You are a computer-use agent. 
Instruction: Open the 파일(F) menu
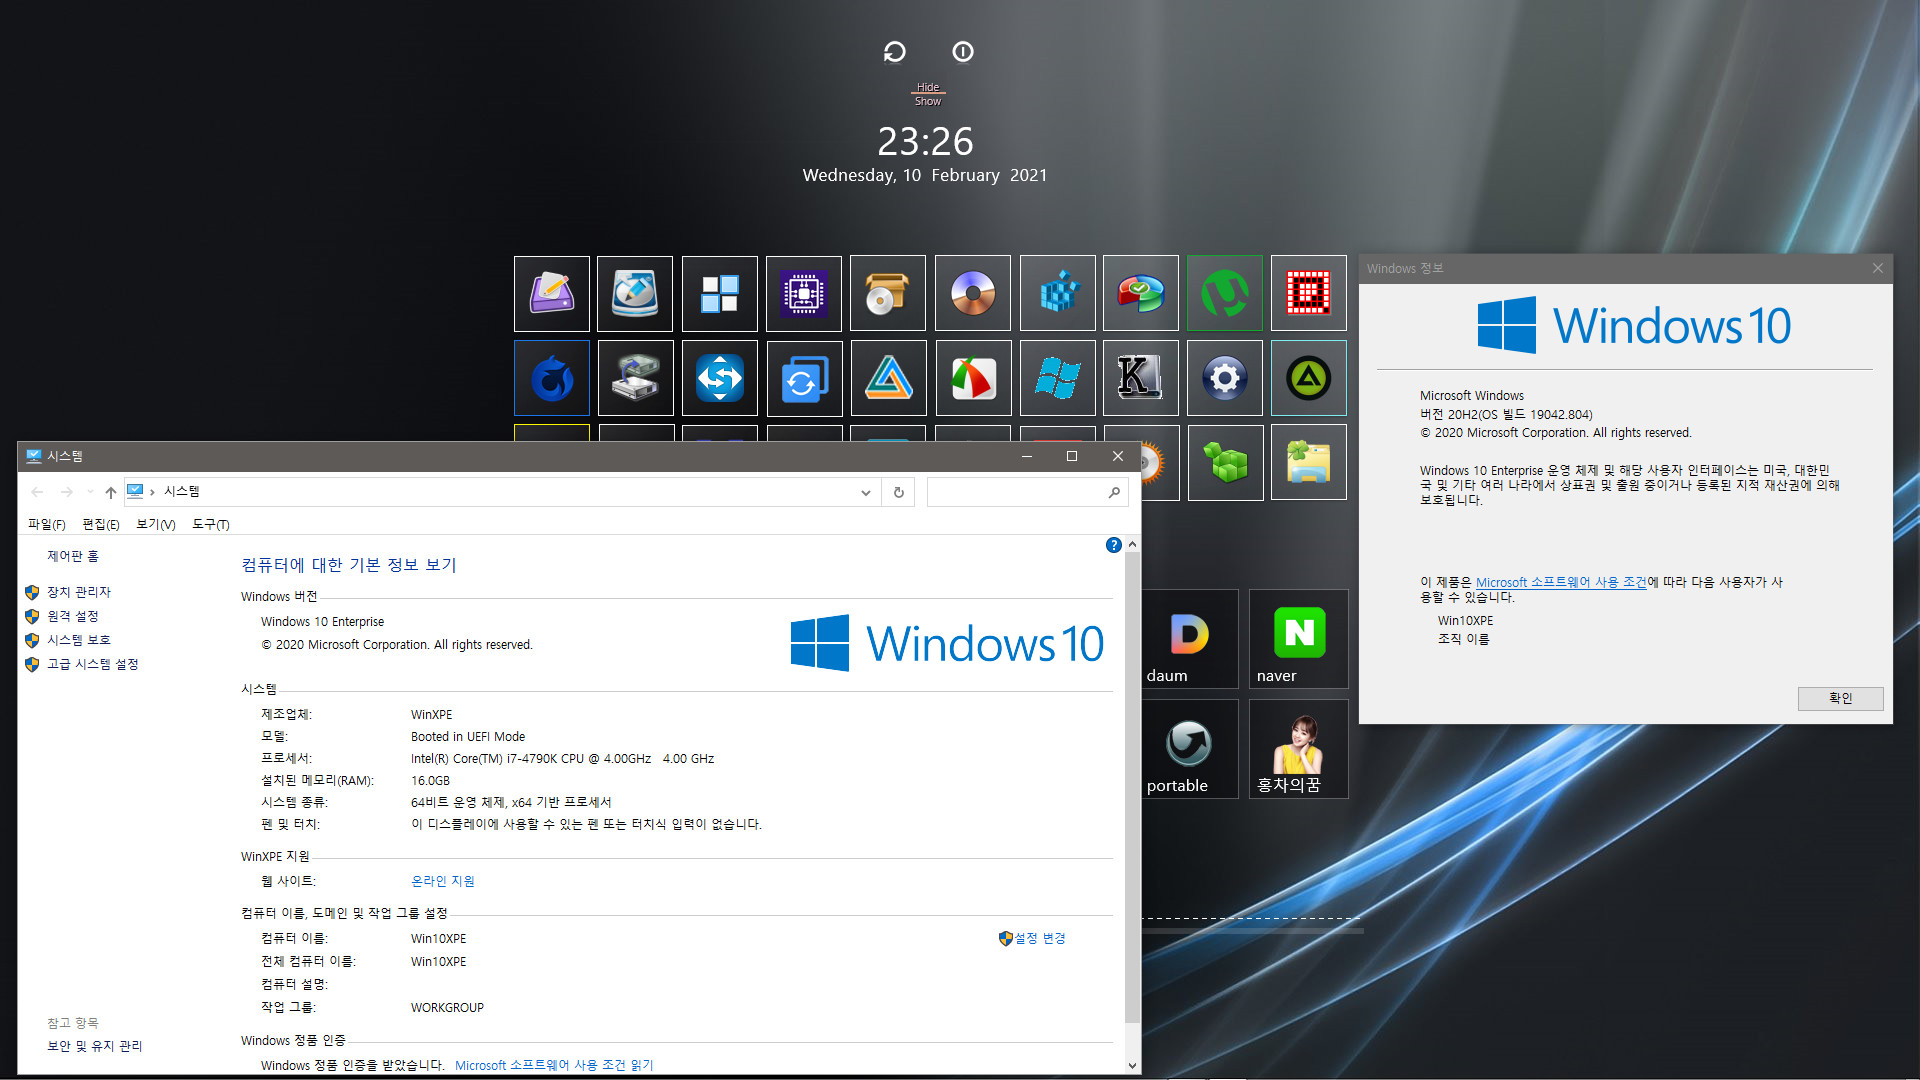point(46,524)
